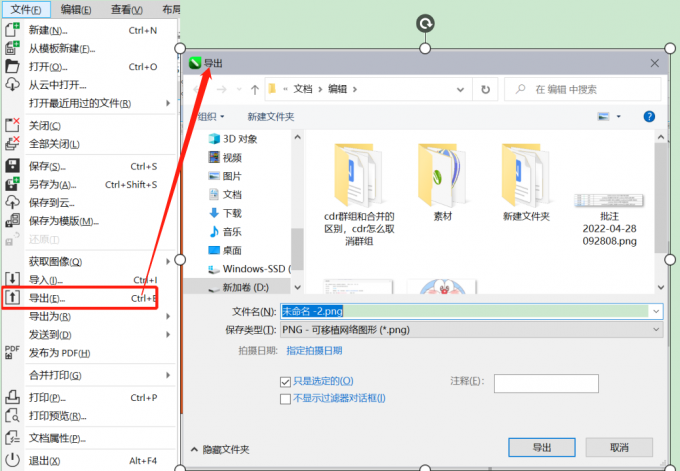Click the Publish to PDF icon
680x471 pixels.
12,352
